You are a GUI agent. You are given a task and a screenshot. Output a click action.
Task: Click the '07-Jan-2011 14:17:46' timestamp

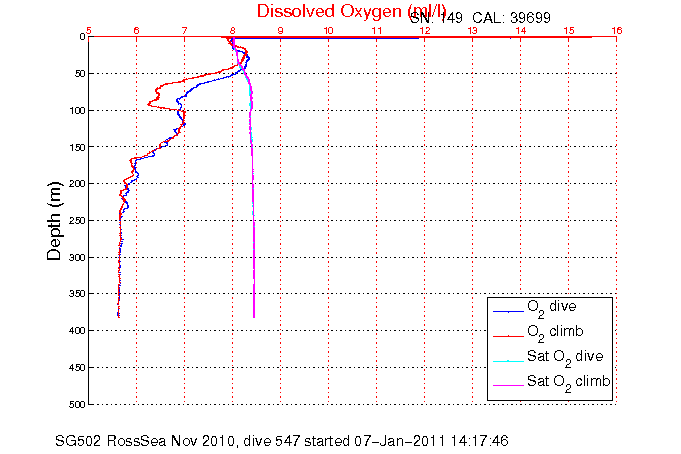(431, 441)
